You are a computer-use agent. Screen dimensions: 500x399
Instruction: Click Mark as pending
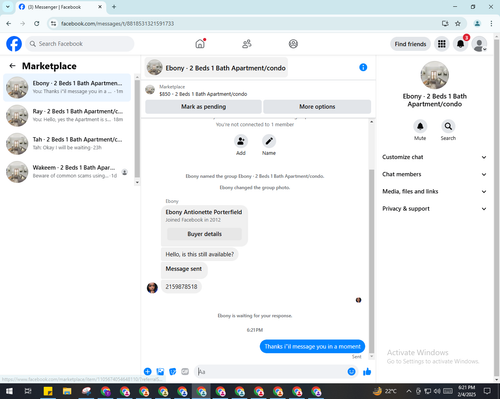[203, 107]
